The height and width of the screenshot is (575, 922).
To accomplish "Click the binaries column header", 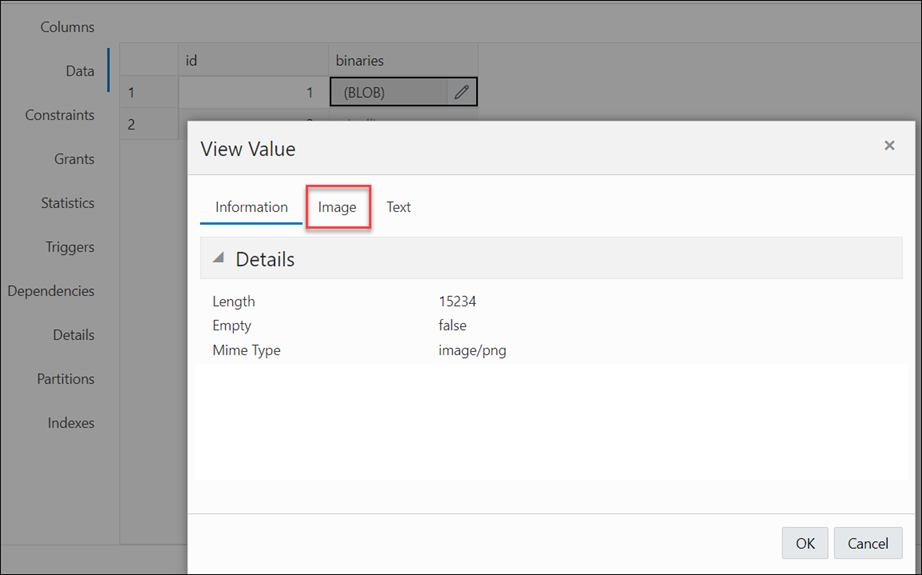I will (403, 60).
